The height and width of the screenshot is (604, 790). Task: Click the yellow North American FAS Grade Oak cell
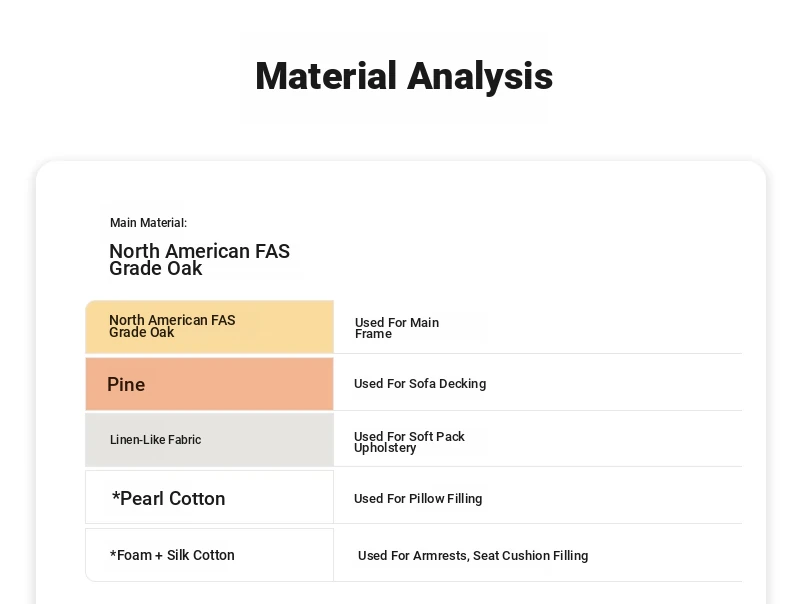210,326
